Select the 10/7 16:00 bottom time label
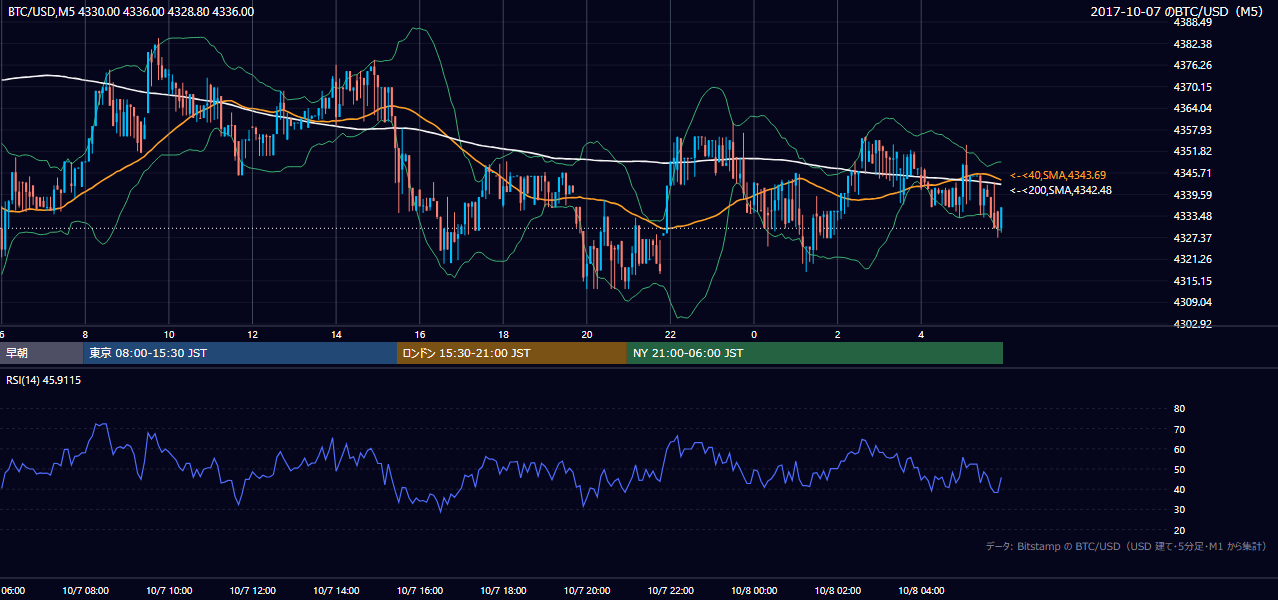 point(420,591)
